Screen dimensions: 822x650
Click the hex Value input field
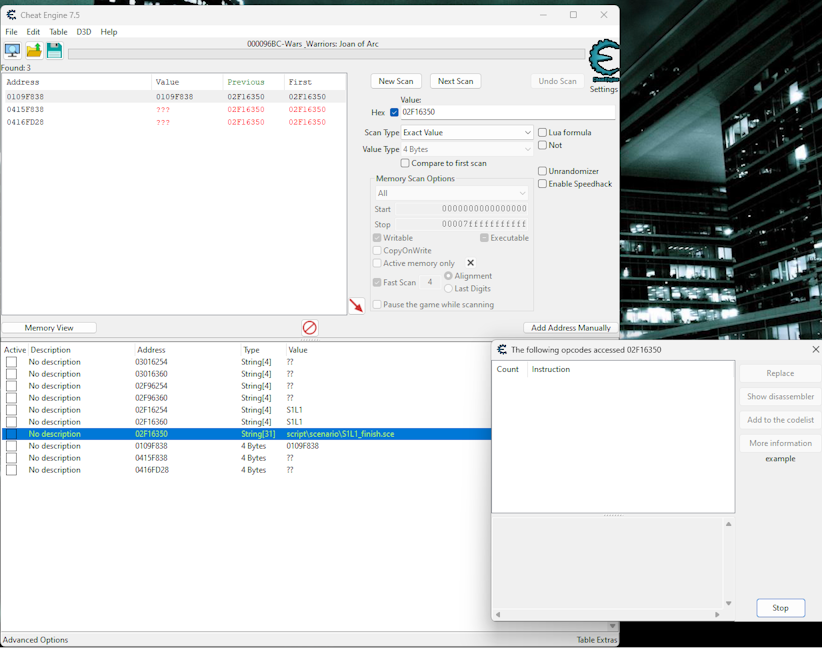[x=506, y=113]
